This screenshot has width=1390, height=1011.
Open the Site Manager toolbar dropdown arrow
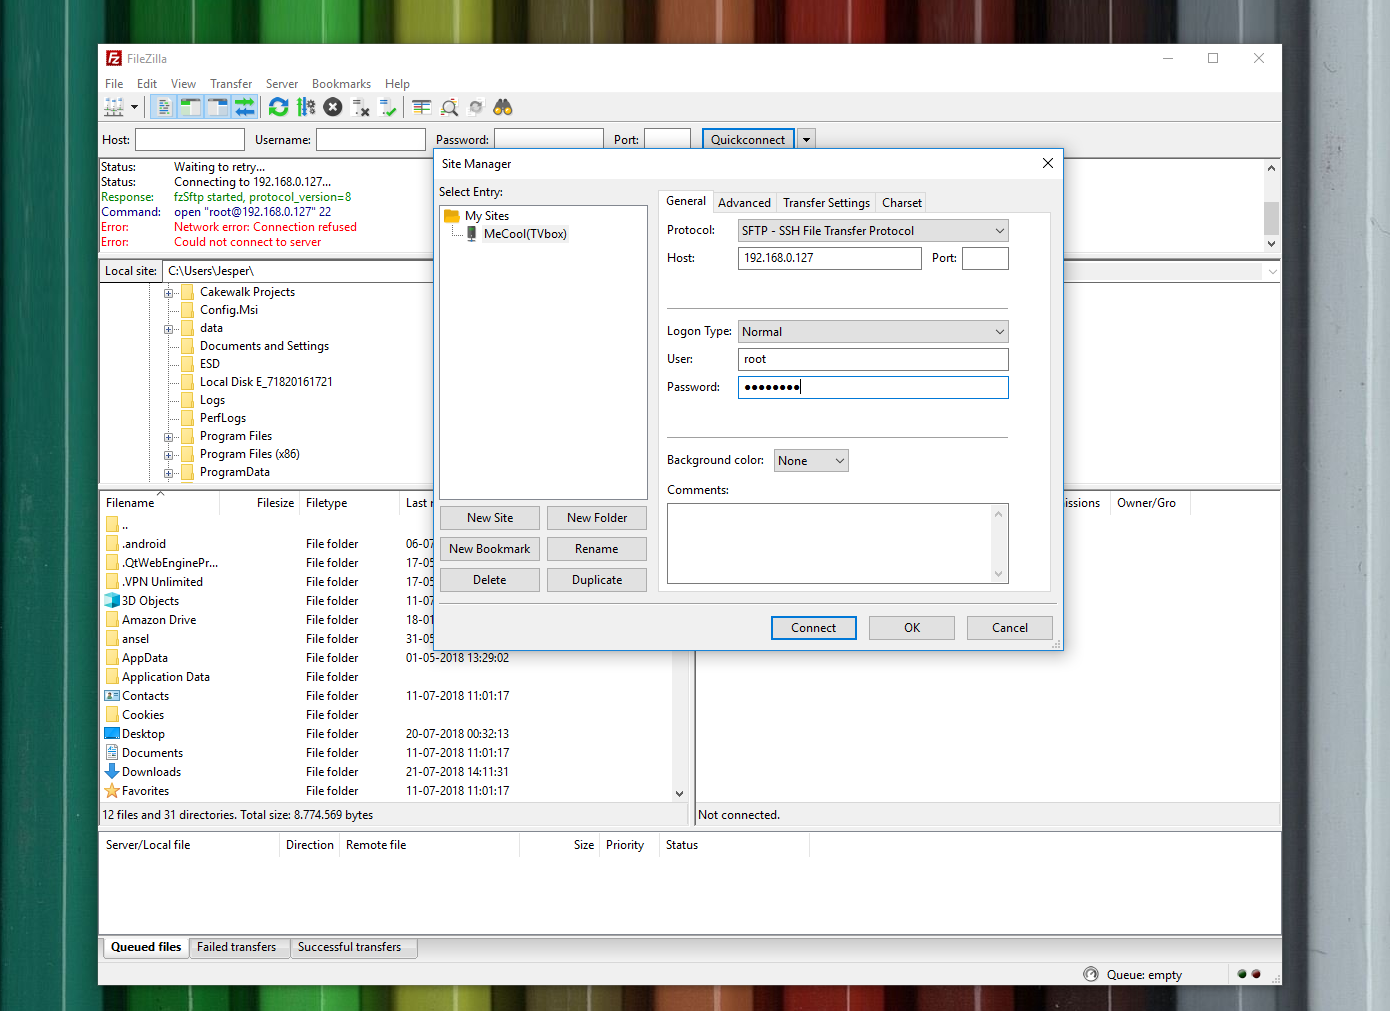coord(134,107)
